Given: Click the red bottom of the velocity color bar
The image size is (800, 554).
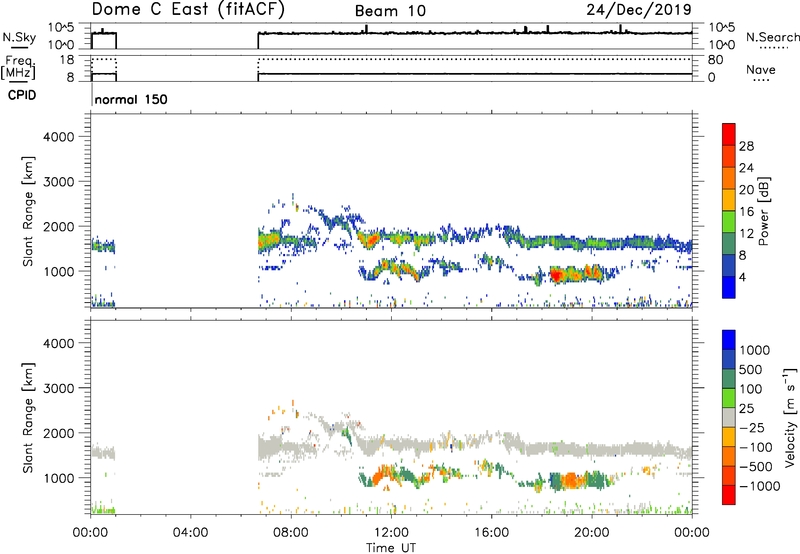Looking at the screenshot, I should (729, 495).
